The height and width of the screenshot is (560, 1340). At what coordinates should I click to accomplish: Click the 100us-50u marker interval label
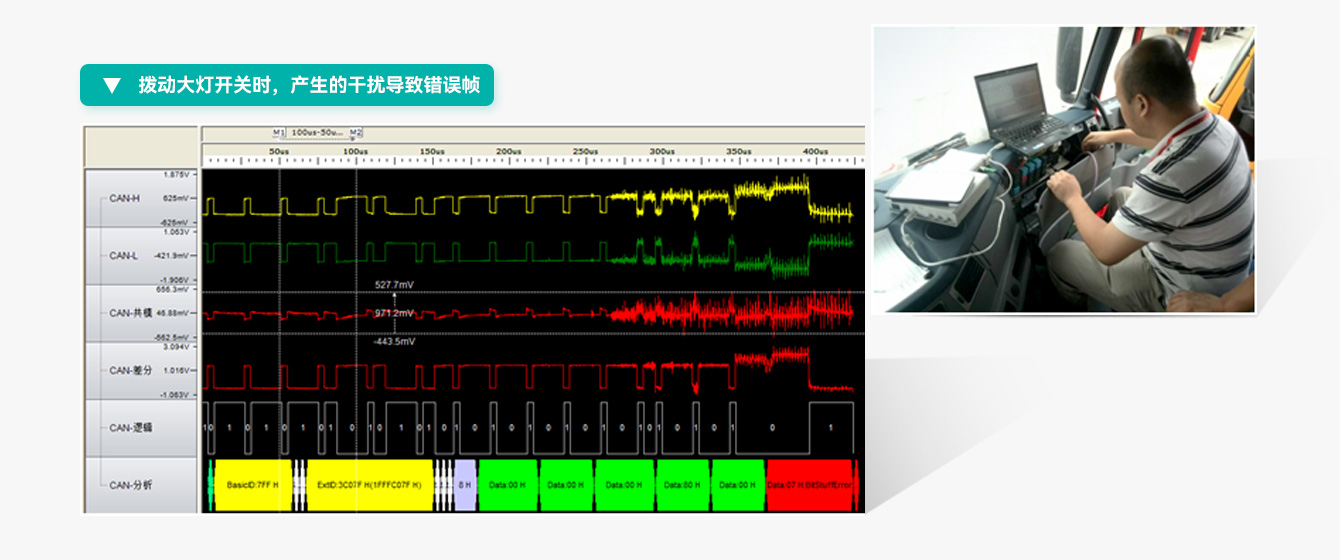[x=317, y=132]
